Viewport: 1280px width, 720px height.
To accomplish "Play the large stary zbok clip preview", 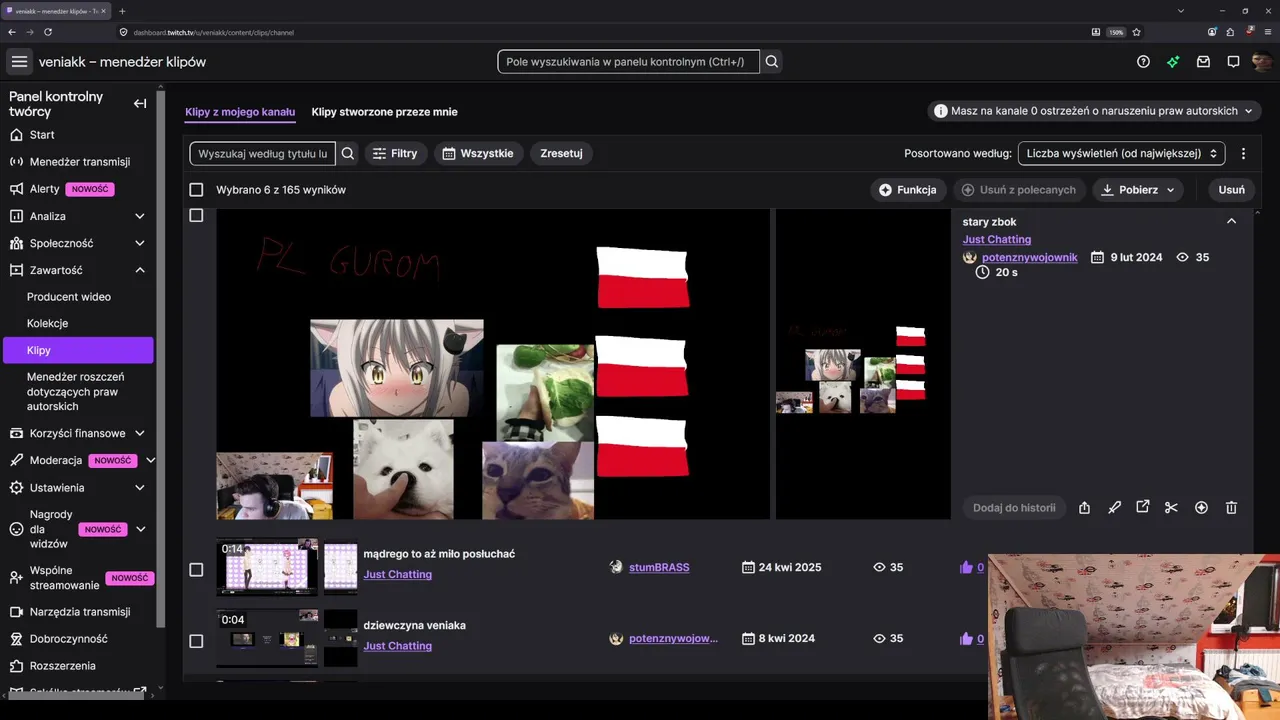I will point(493,364).
